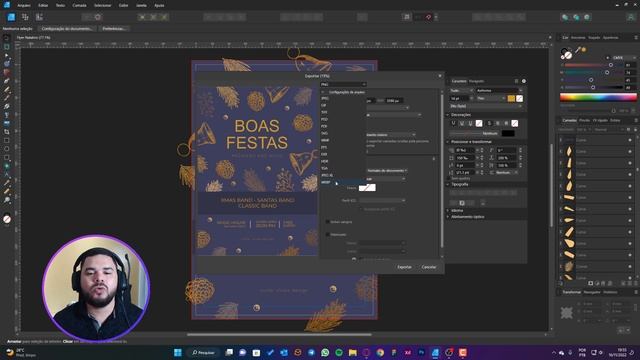Switch to the Export persona
The width and height of the screenshot is (640, 360).
tap(39, 17)
